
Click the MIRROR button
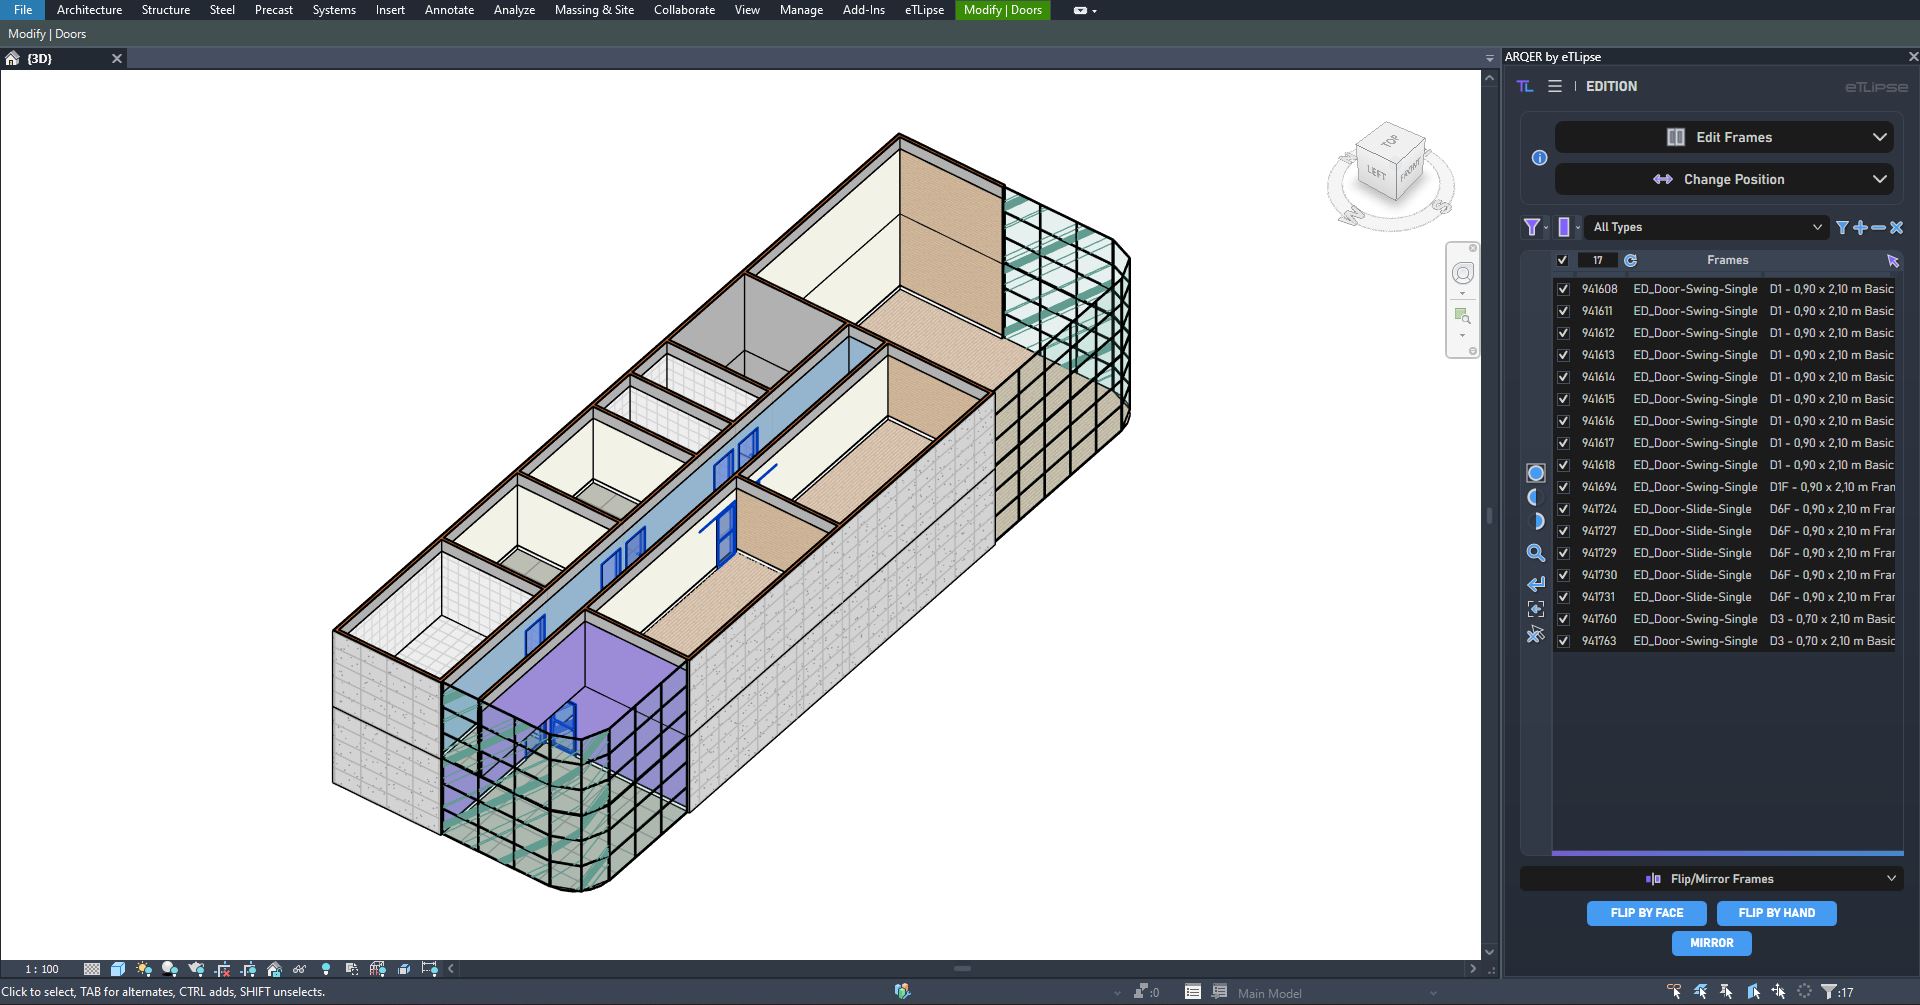pyautogui.click(x=1711, y=943)
